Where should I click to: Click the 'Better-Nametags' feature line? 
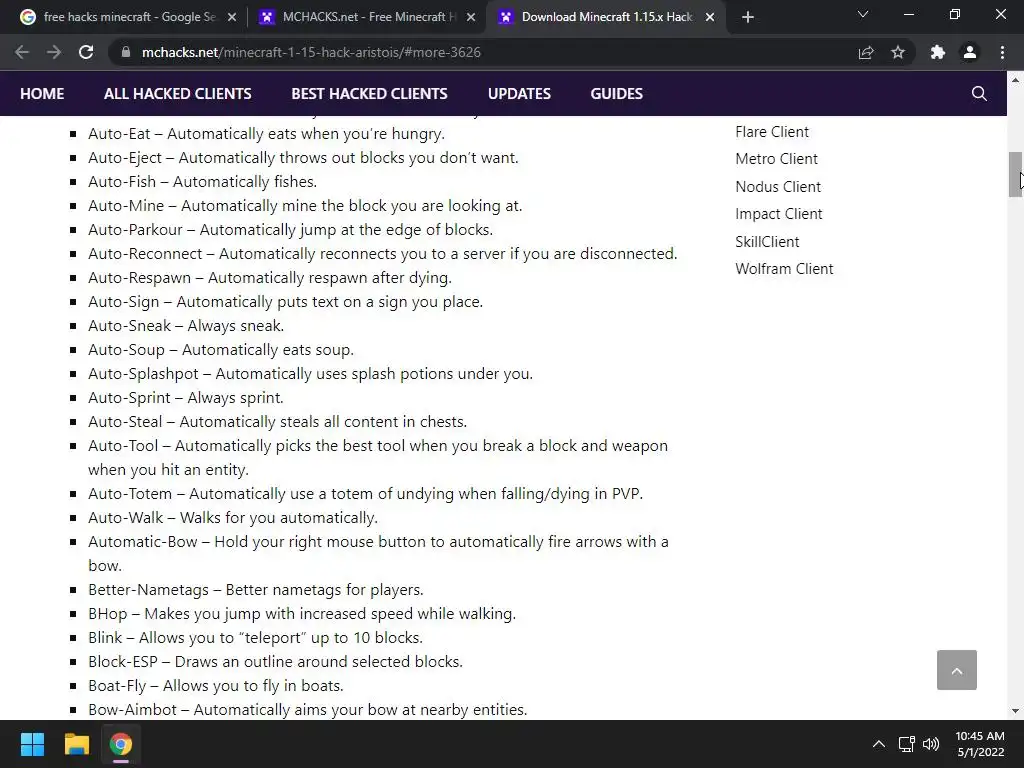pos(256,590)
